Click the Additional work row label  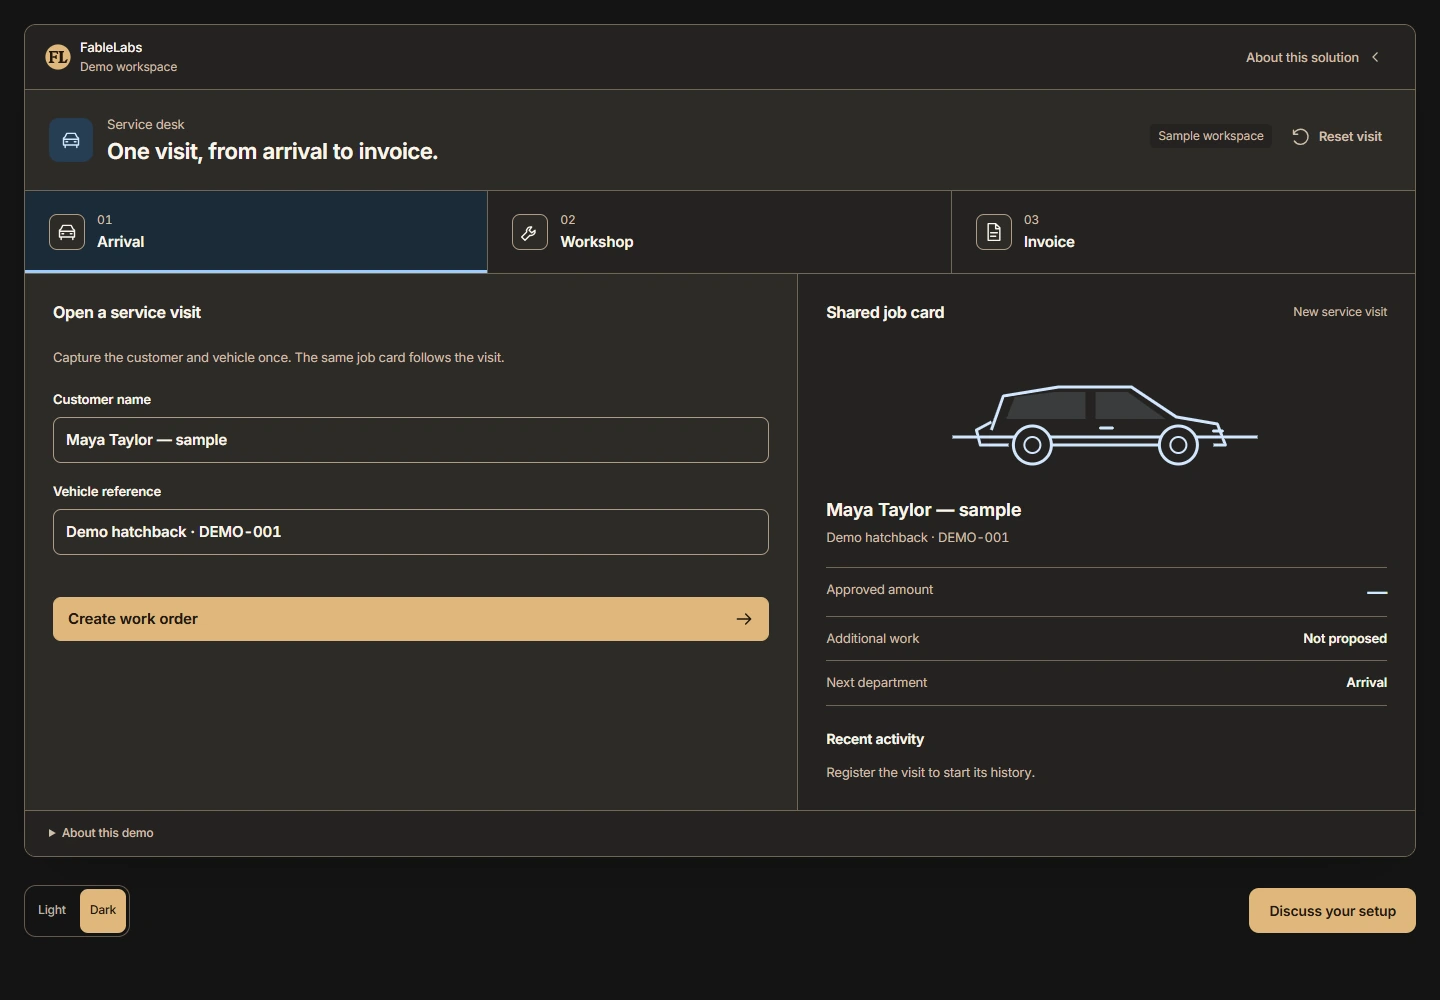pos(873,639)
